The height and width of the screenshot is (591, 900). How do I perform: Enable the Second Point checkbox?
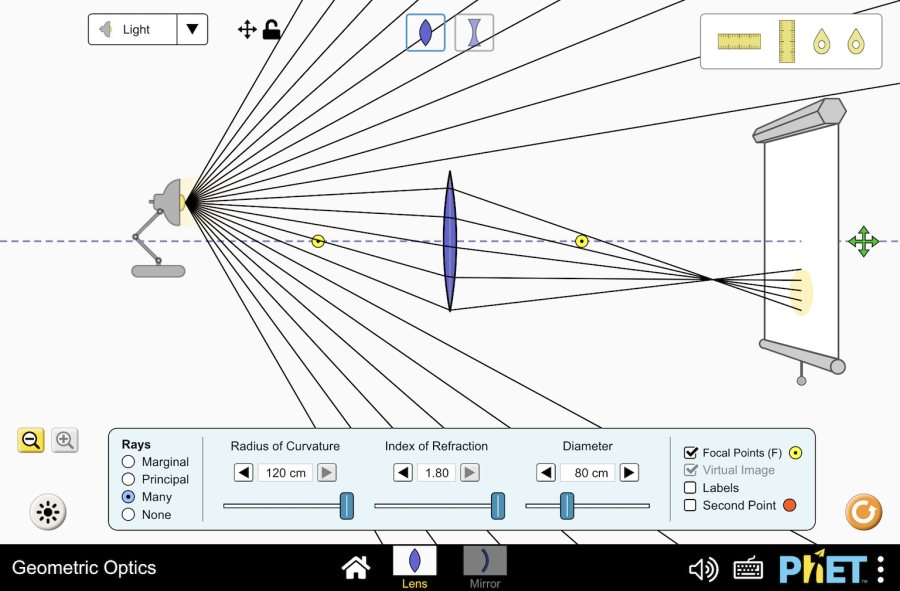click(x=690, y=506)
